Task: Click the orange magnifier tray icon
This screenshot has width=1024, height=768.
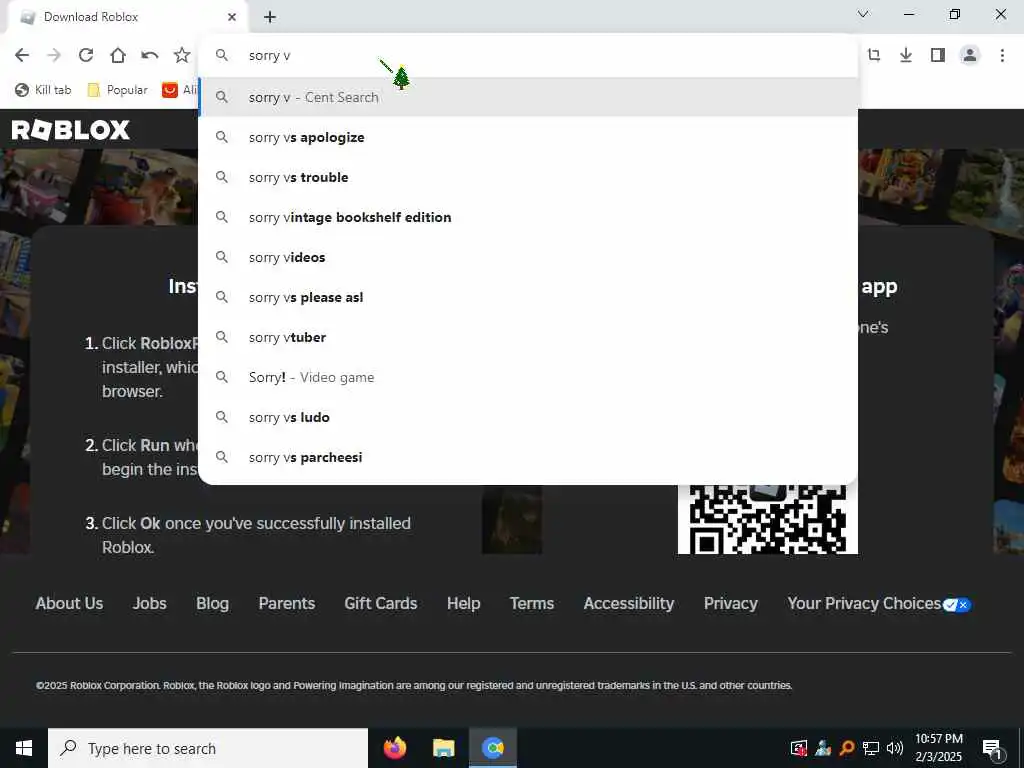Action: 847,748
